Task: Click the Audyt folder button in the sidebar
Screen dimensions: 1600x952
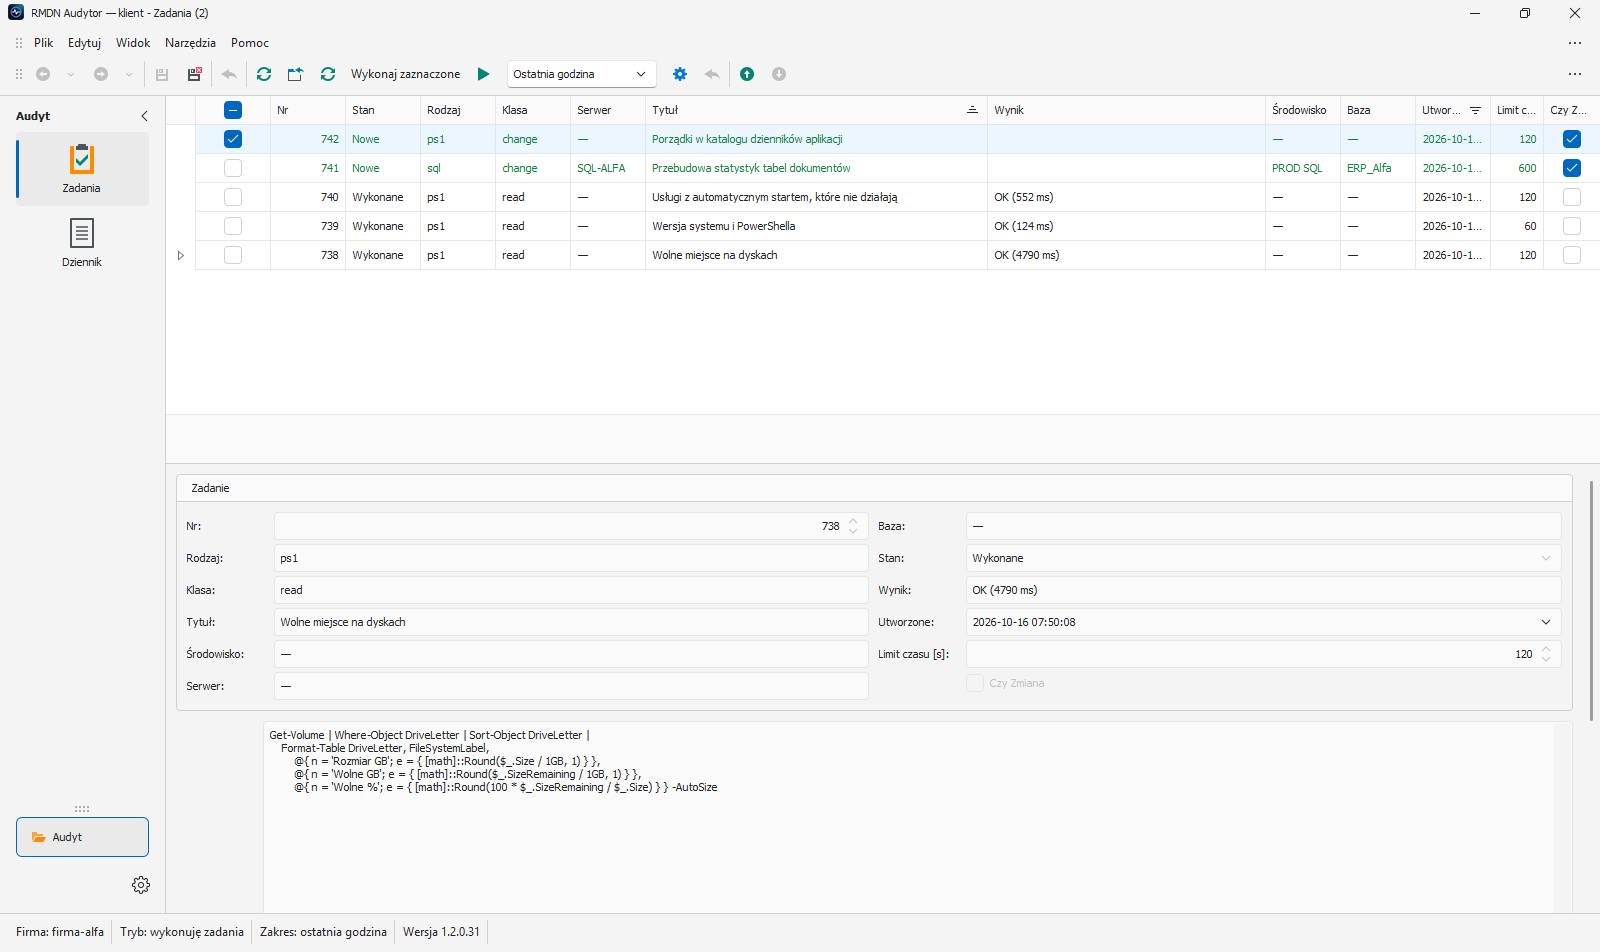Action: [x=82, y=837]
